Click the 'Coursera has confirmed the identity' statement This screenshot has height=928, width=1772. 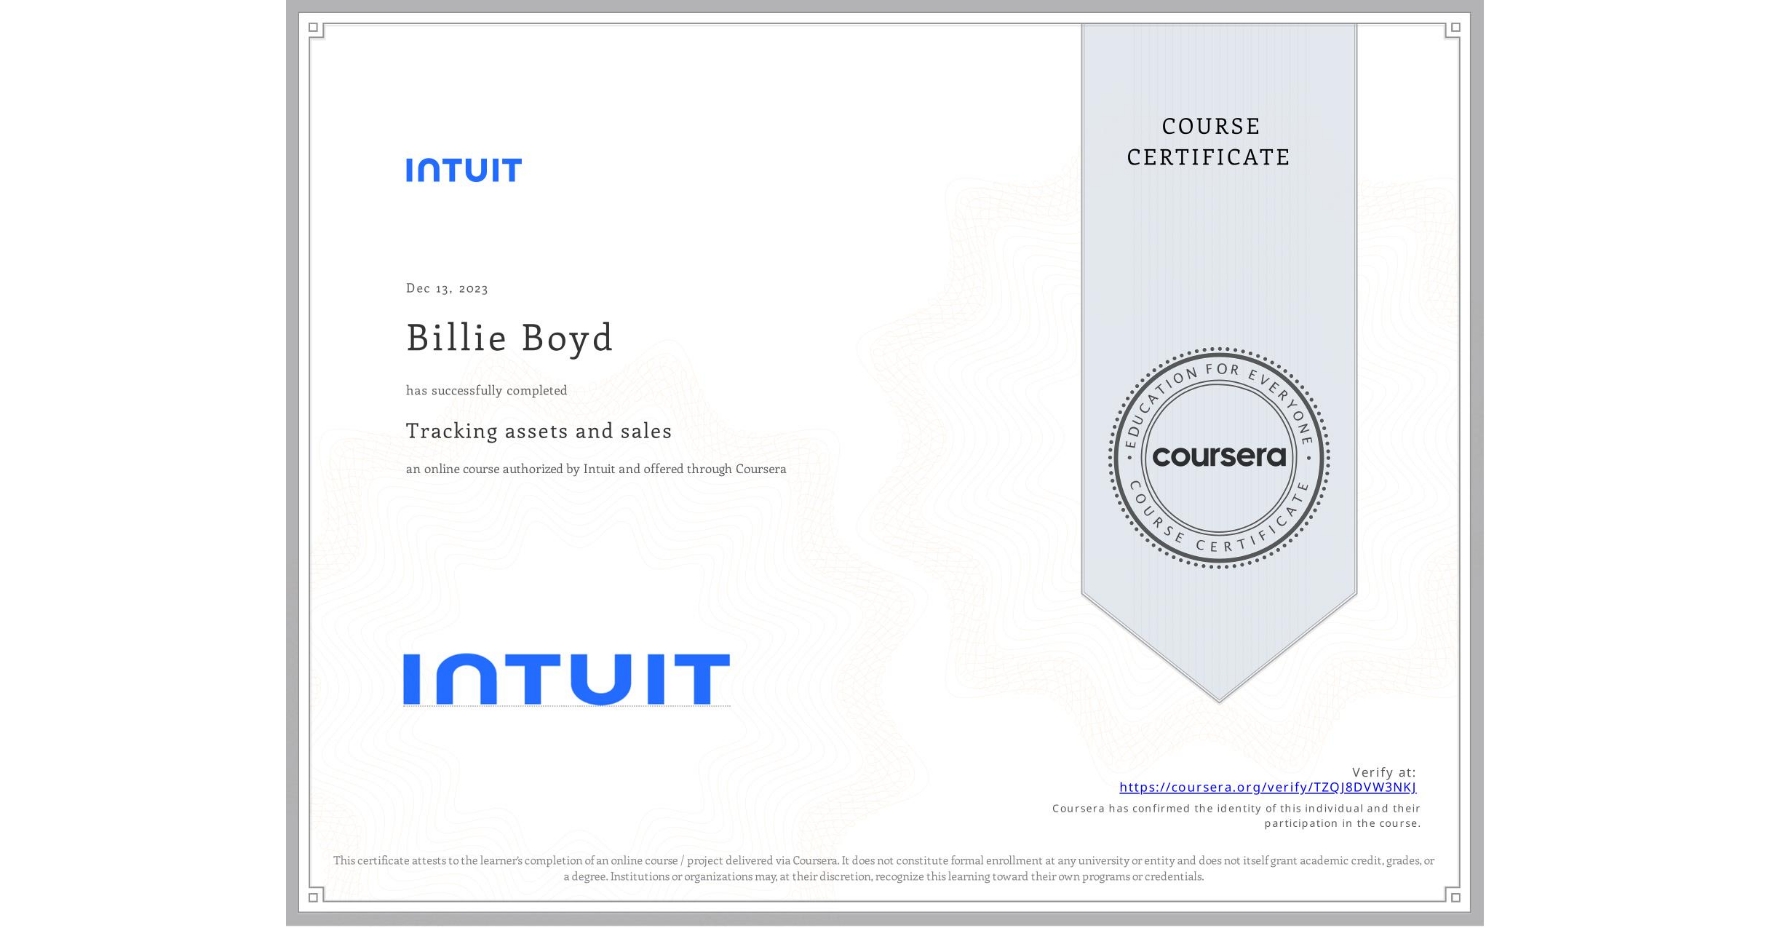coord(1236,816)
